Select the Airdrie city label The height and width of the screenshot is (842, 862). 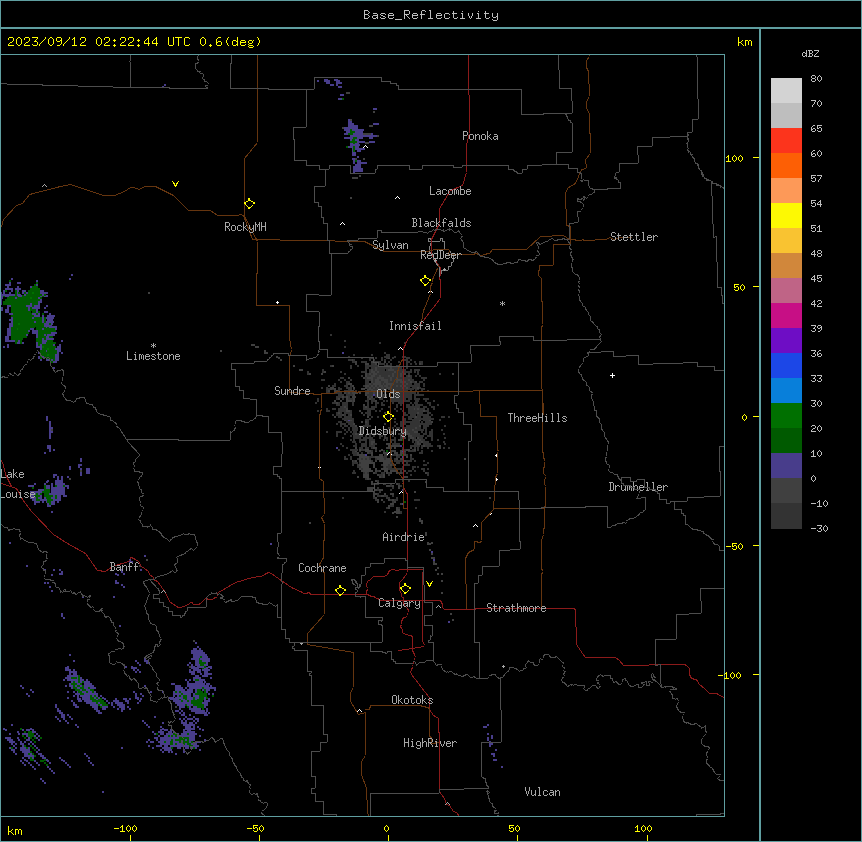pyautogui.click(x=403, y=537)
